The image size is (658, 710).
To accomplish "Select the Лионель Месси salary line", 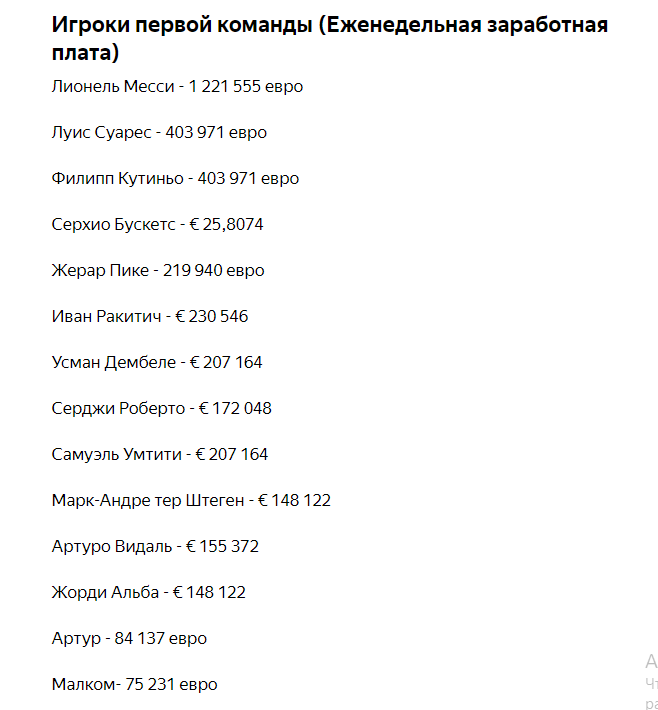I will pyautogui.click(x=177, y=86).
